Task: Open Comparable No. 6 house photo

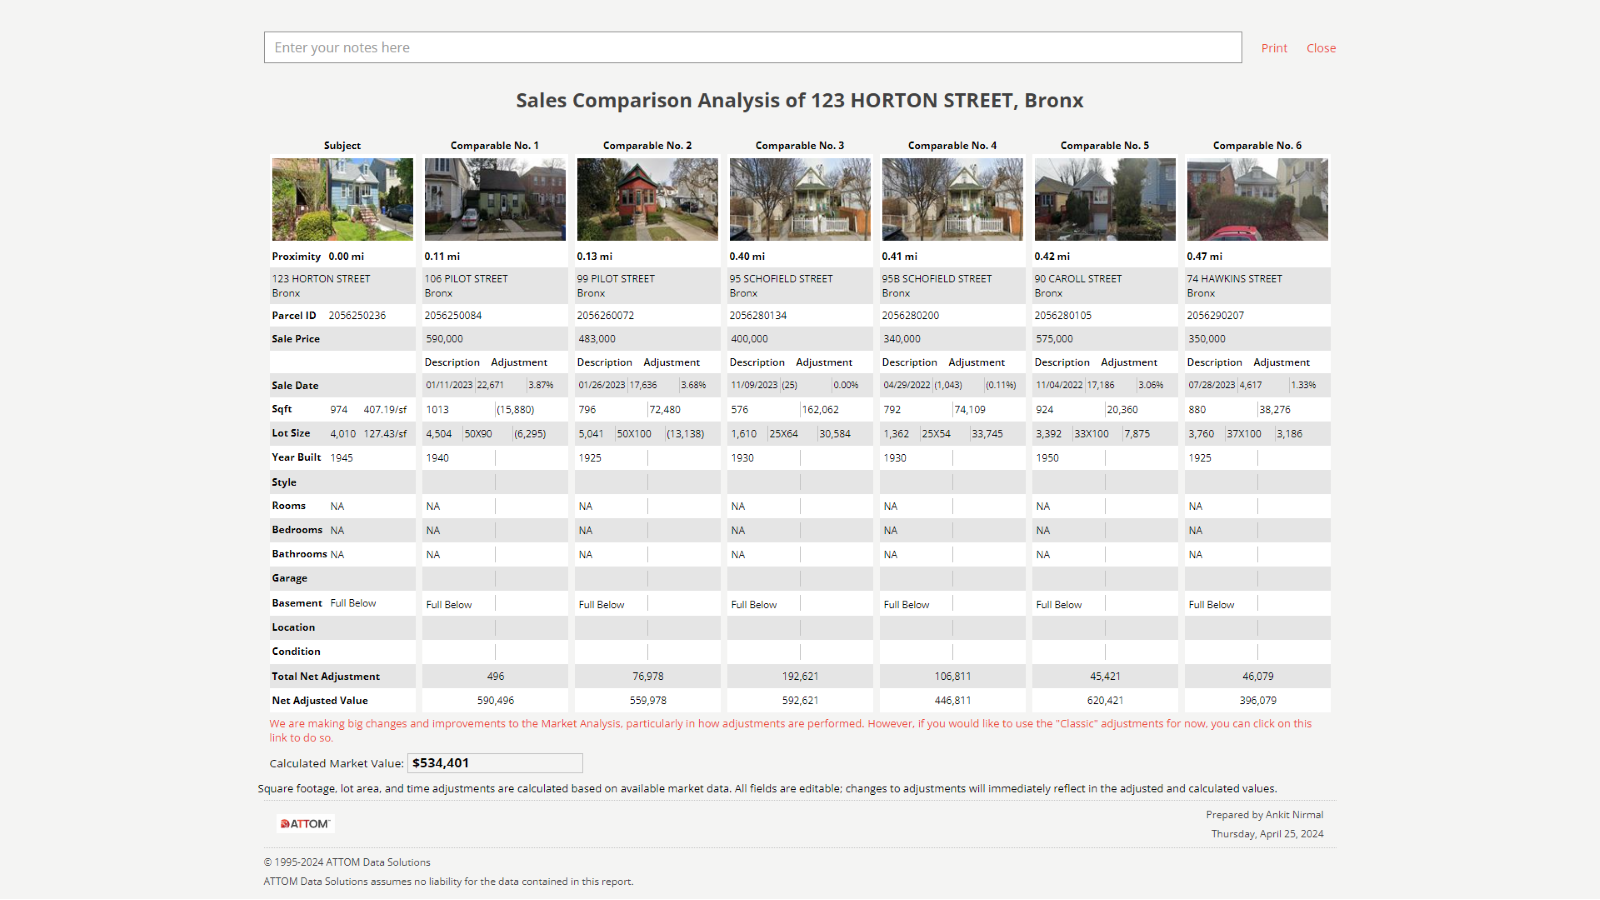Action: [x=1257, y=199]
